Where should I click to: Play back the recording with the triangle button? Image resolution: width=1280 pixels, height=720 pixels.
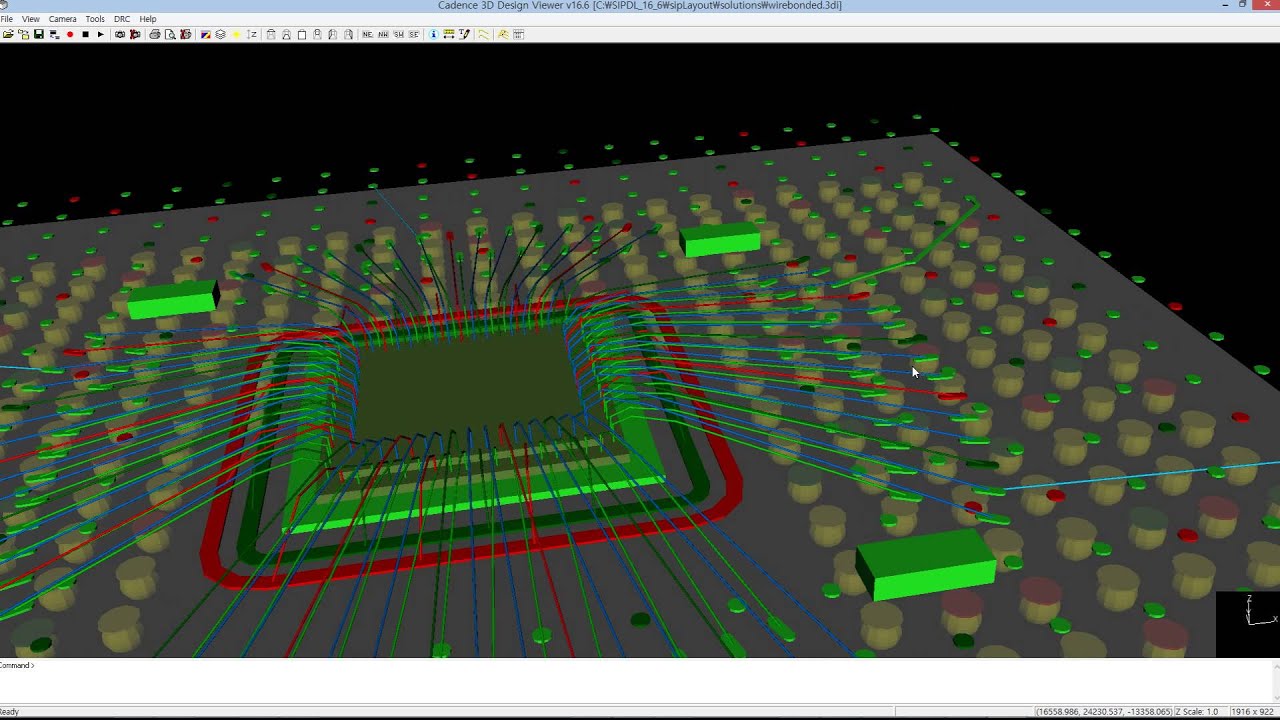coord(100,34)
